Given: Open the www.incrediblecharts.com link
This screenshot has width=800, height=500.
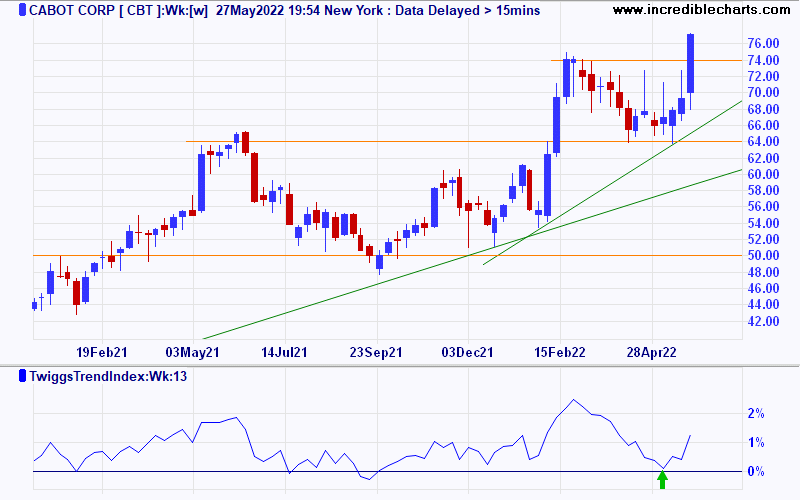Looking at the screenshot, I should [x=702, y=10].
